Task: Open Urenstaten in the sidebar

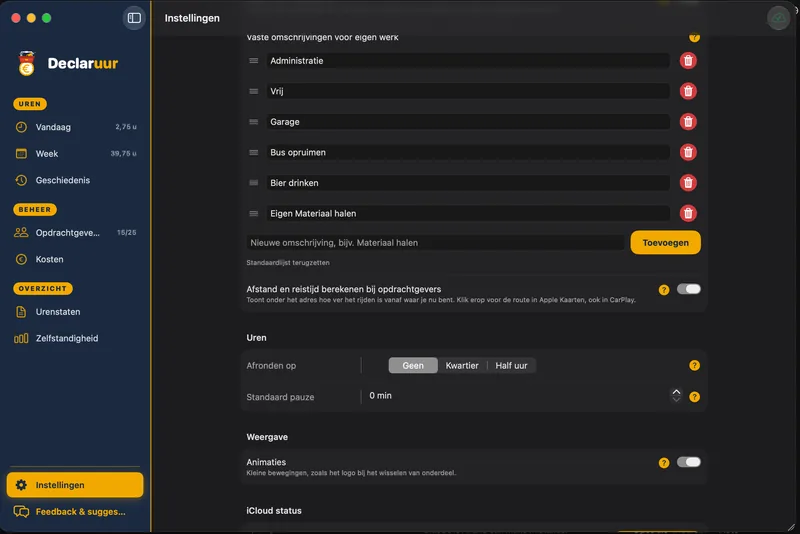Action: tap(75, 312)
